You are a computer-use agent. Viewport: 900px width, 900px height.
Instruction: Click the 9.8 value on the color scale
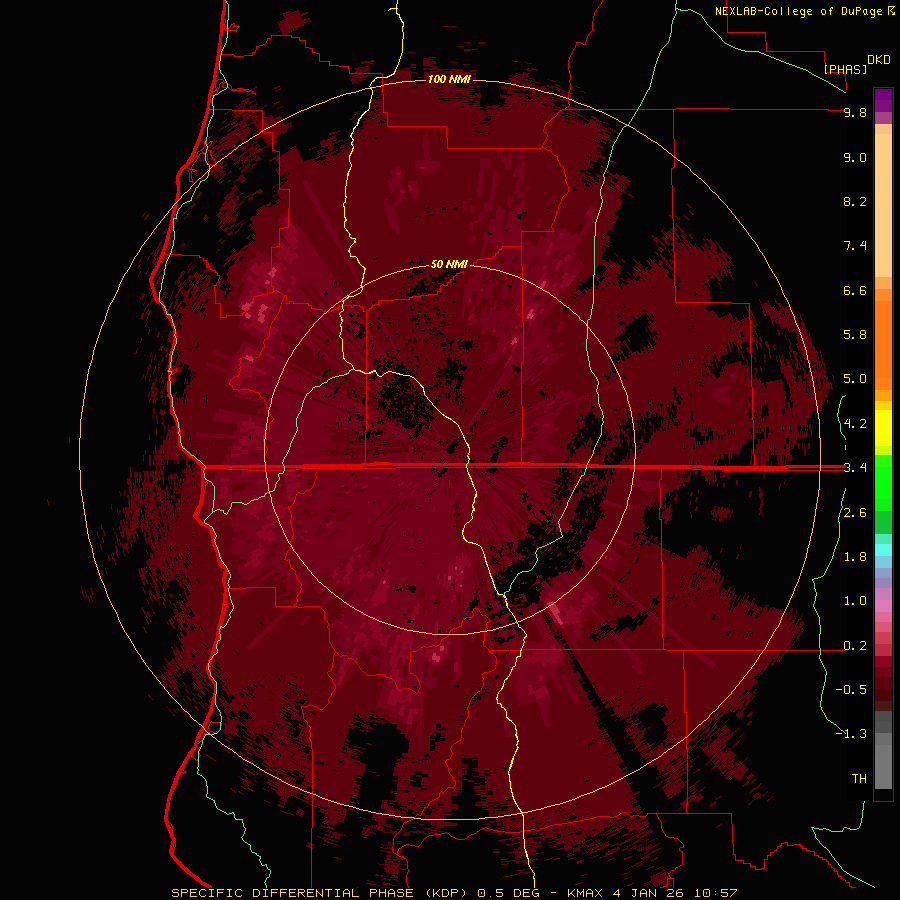[855, 112]
